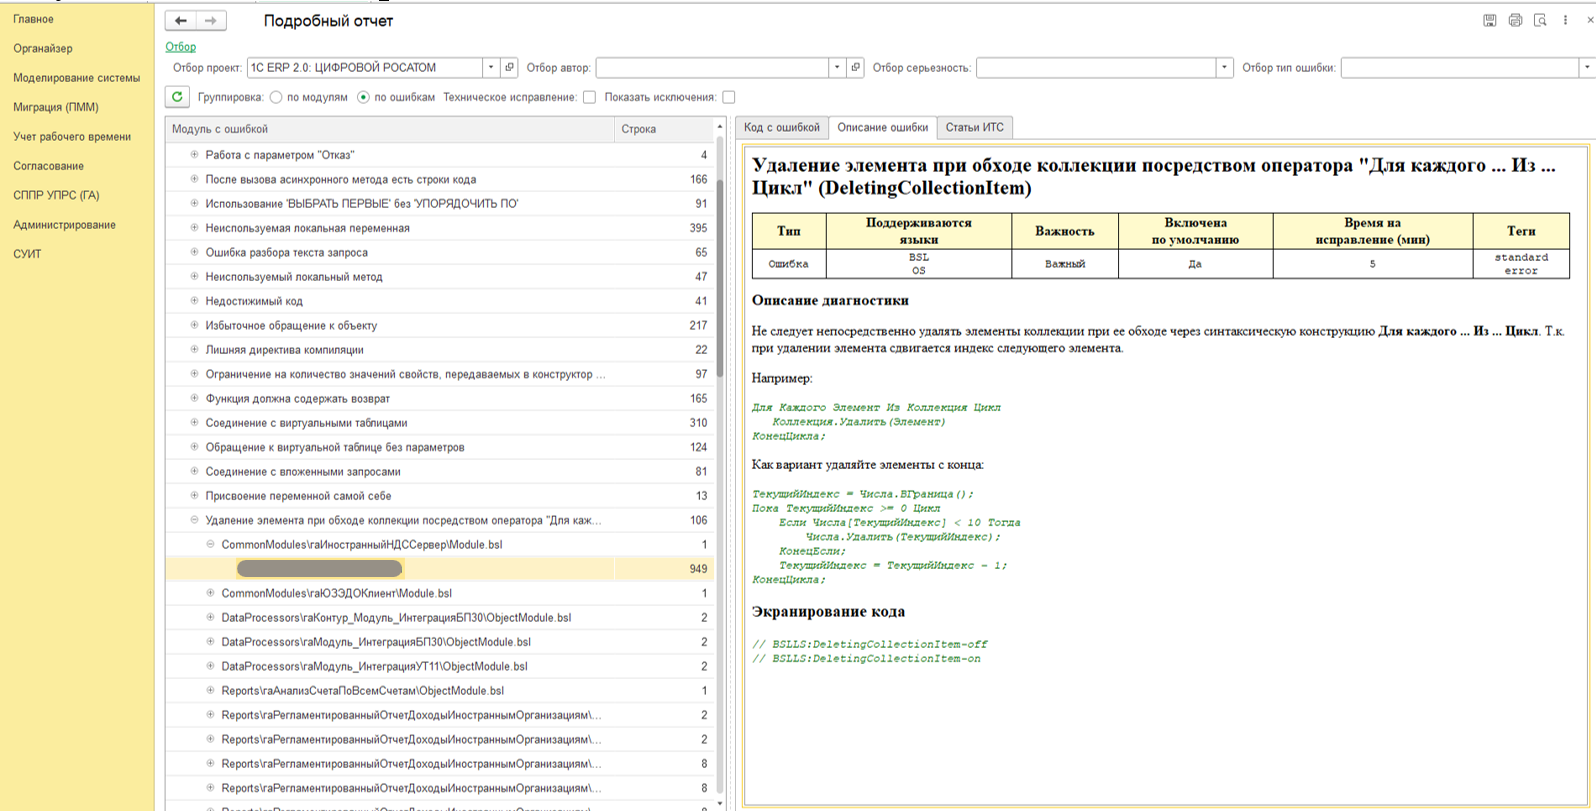Open the Отбор серьезность dropdown list

[x=1225, y=67]
